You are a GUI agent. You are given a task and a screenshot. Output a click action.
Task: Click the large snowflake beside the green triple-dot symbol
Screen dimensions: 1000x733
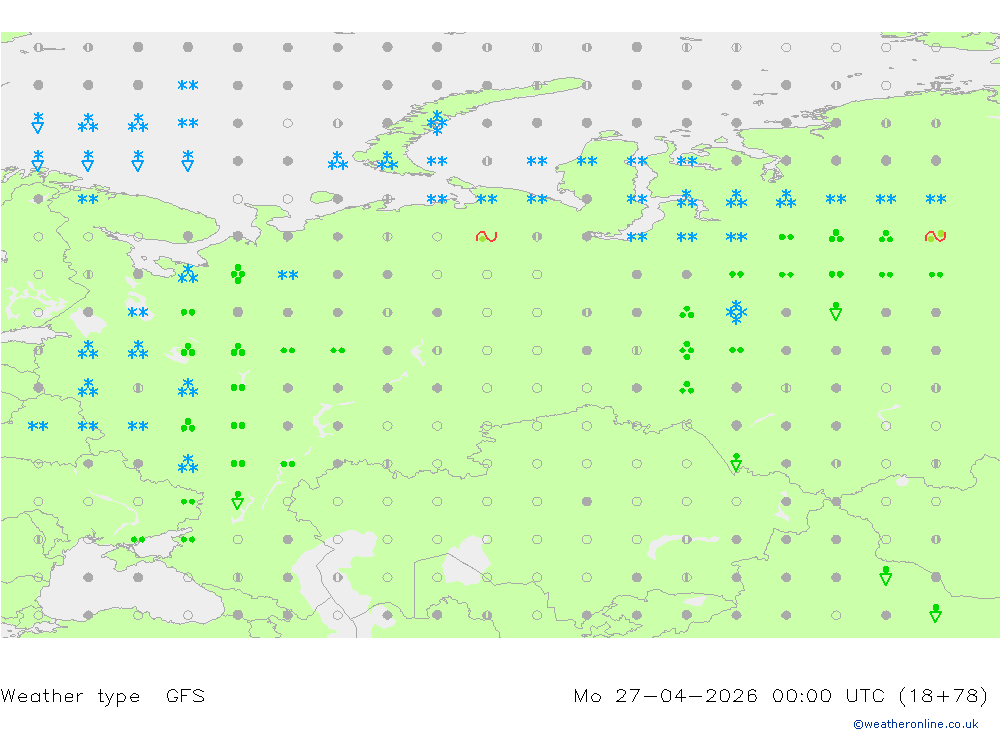pos(736,312)
